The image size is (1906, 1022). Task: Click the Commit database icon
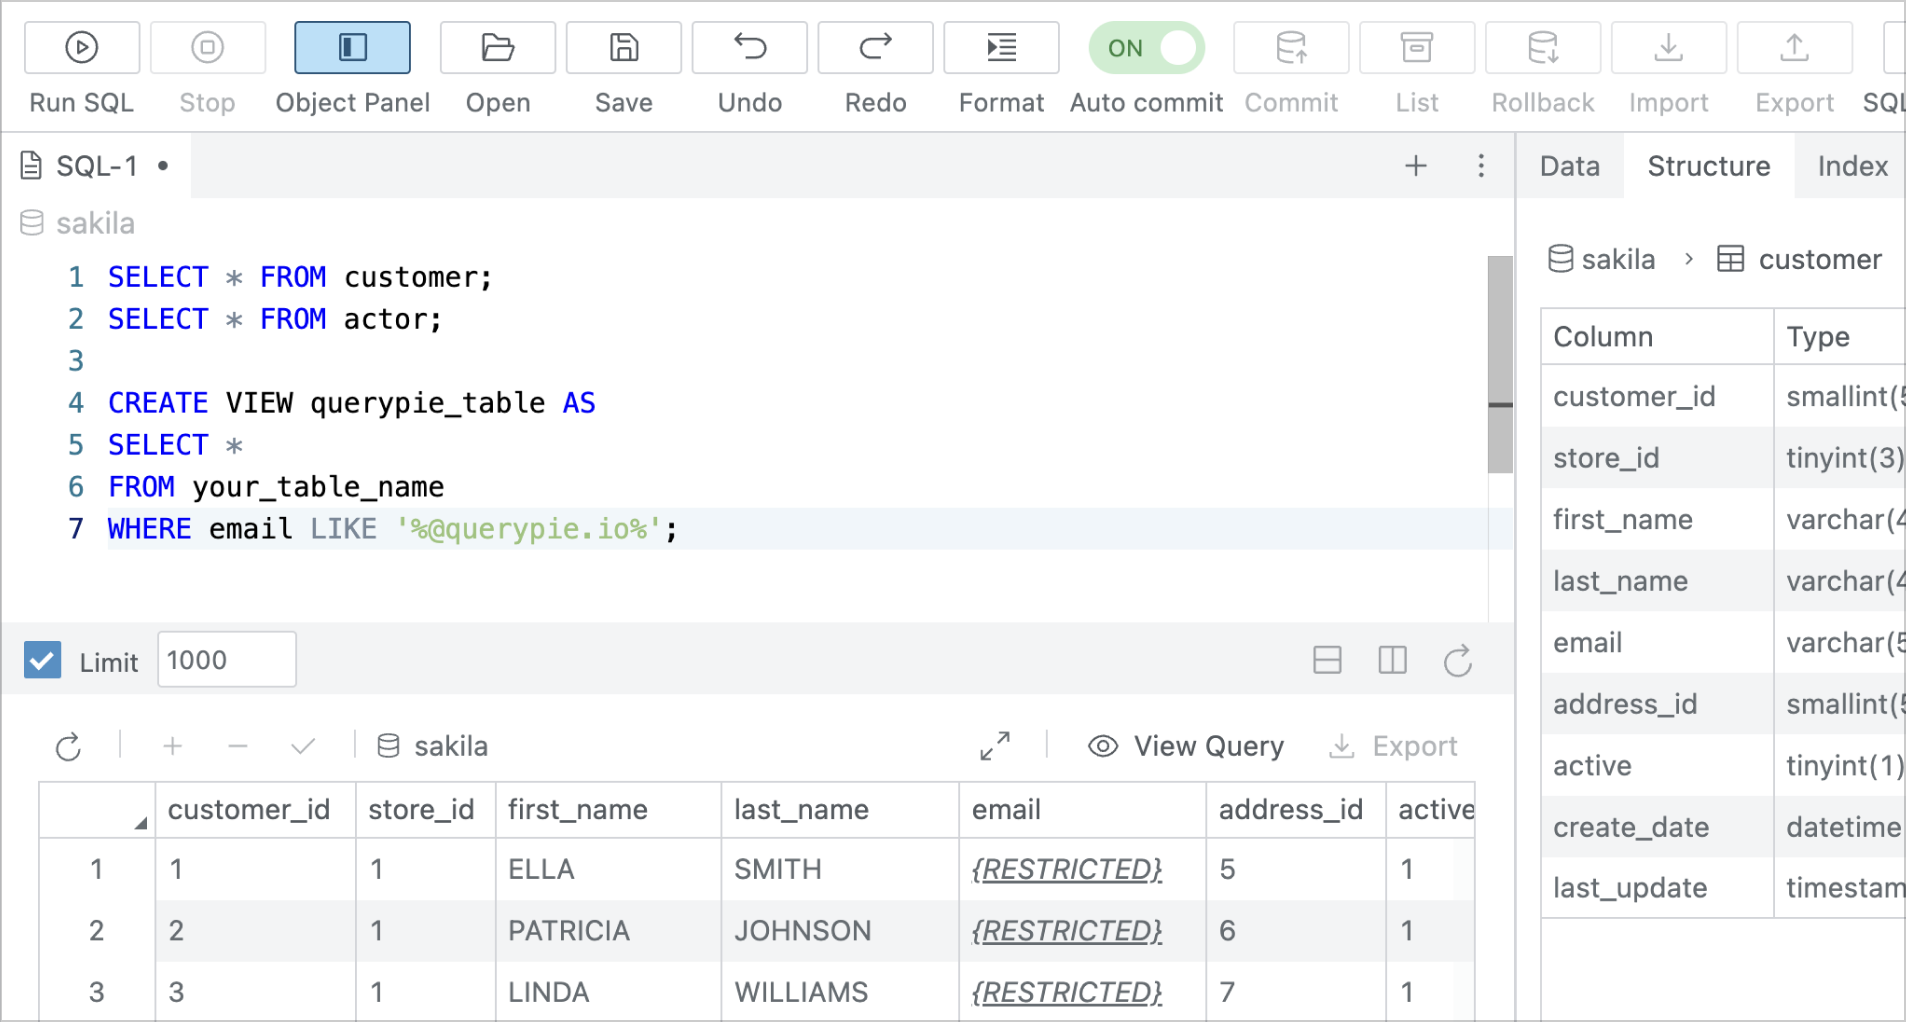1291,47
